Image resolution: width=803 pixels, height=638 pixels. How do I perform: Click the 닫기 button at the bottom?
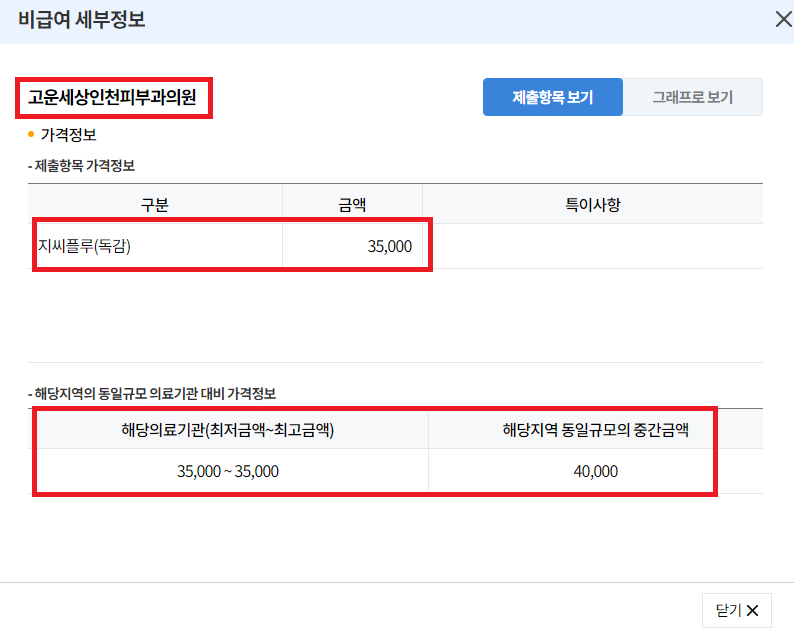click(x=736, y=610)
